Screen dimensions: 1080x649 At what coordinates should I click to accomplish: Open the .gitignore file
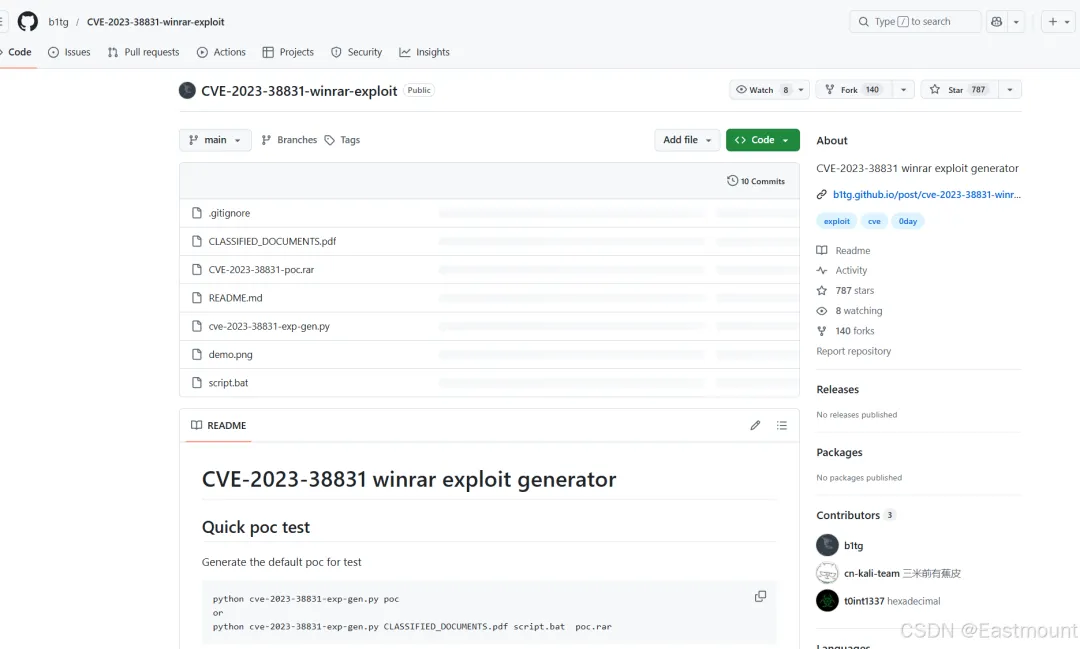point(229,213)
